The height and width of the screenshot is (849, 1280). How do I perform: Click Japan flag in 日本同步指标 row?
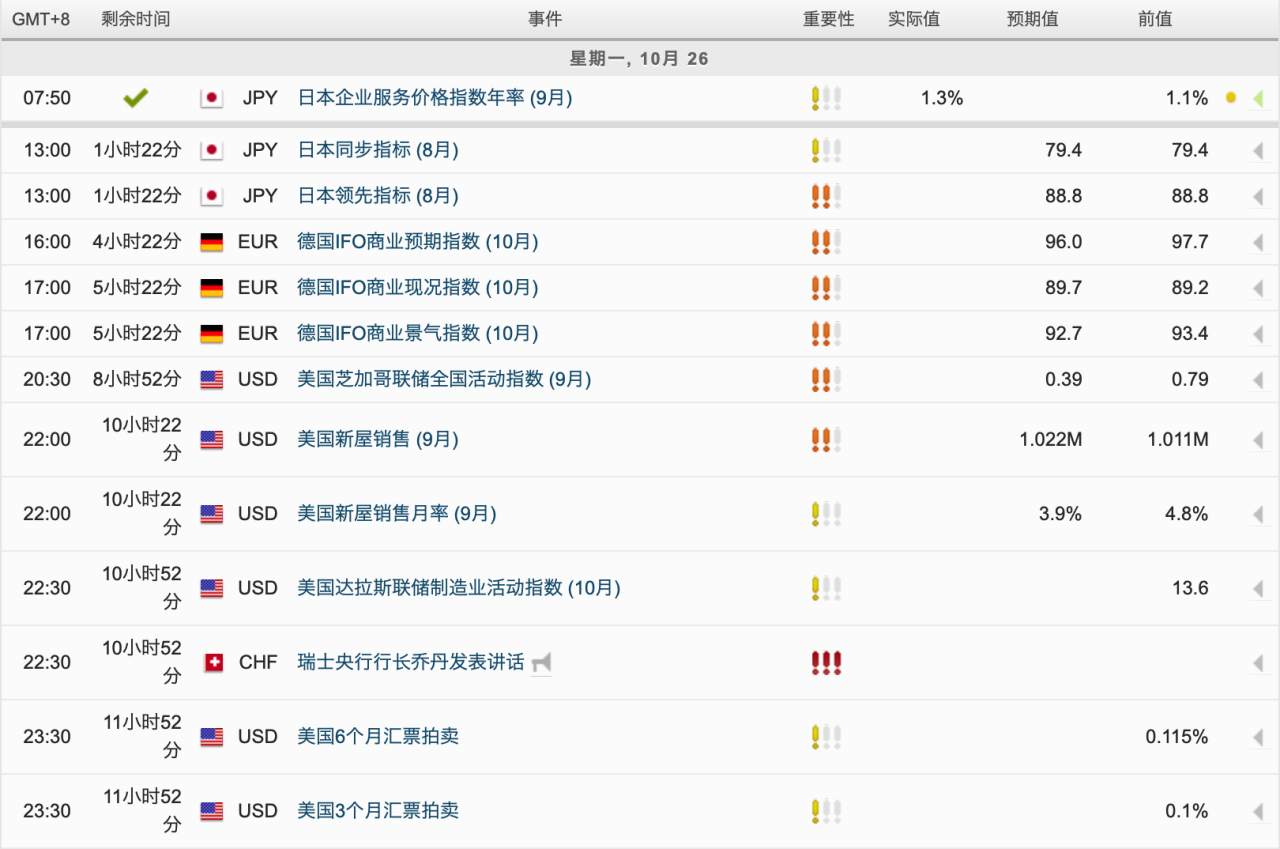(211, 150)
